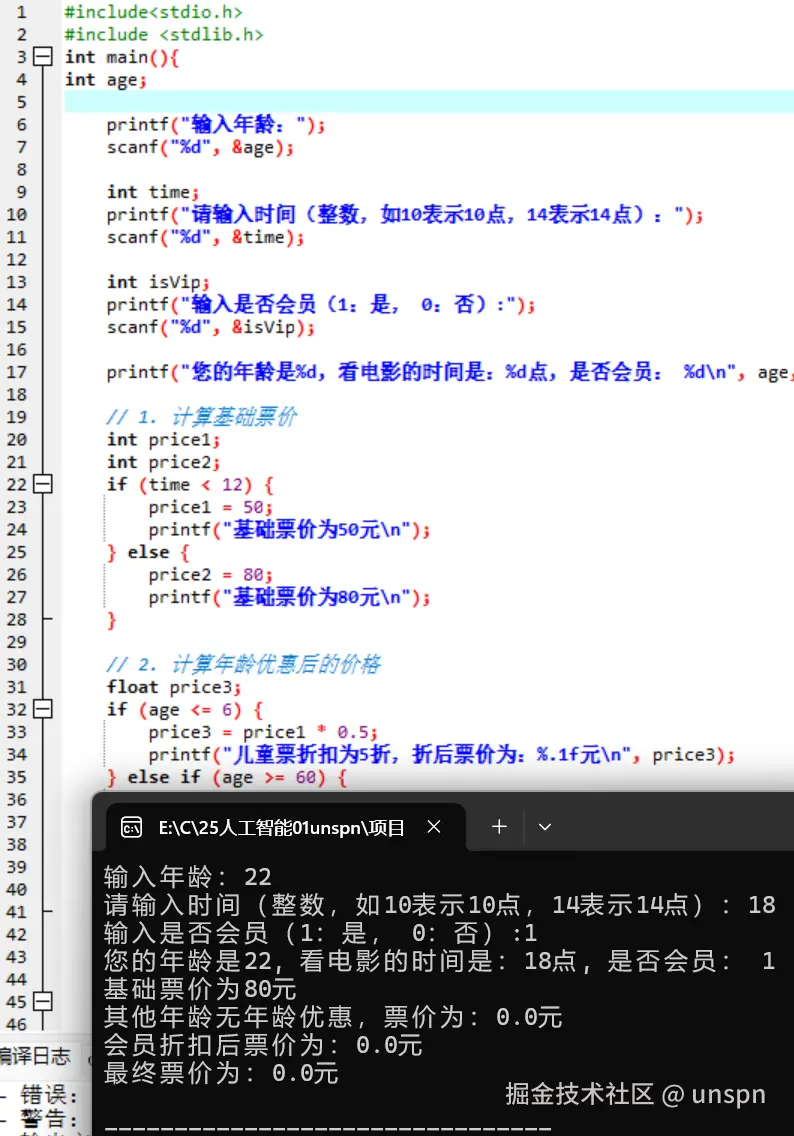Collapse the if (age <= 6) fold at line 32
Image resolution: width=794 pixels, height=1136 pixels.
[x=43, y=709]
